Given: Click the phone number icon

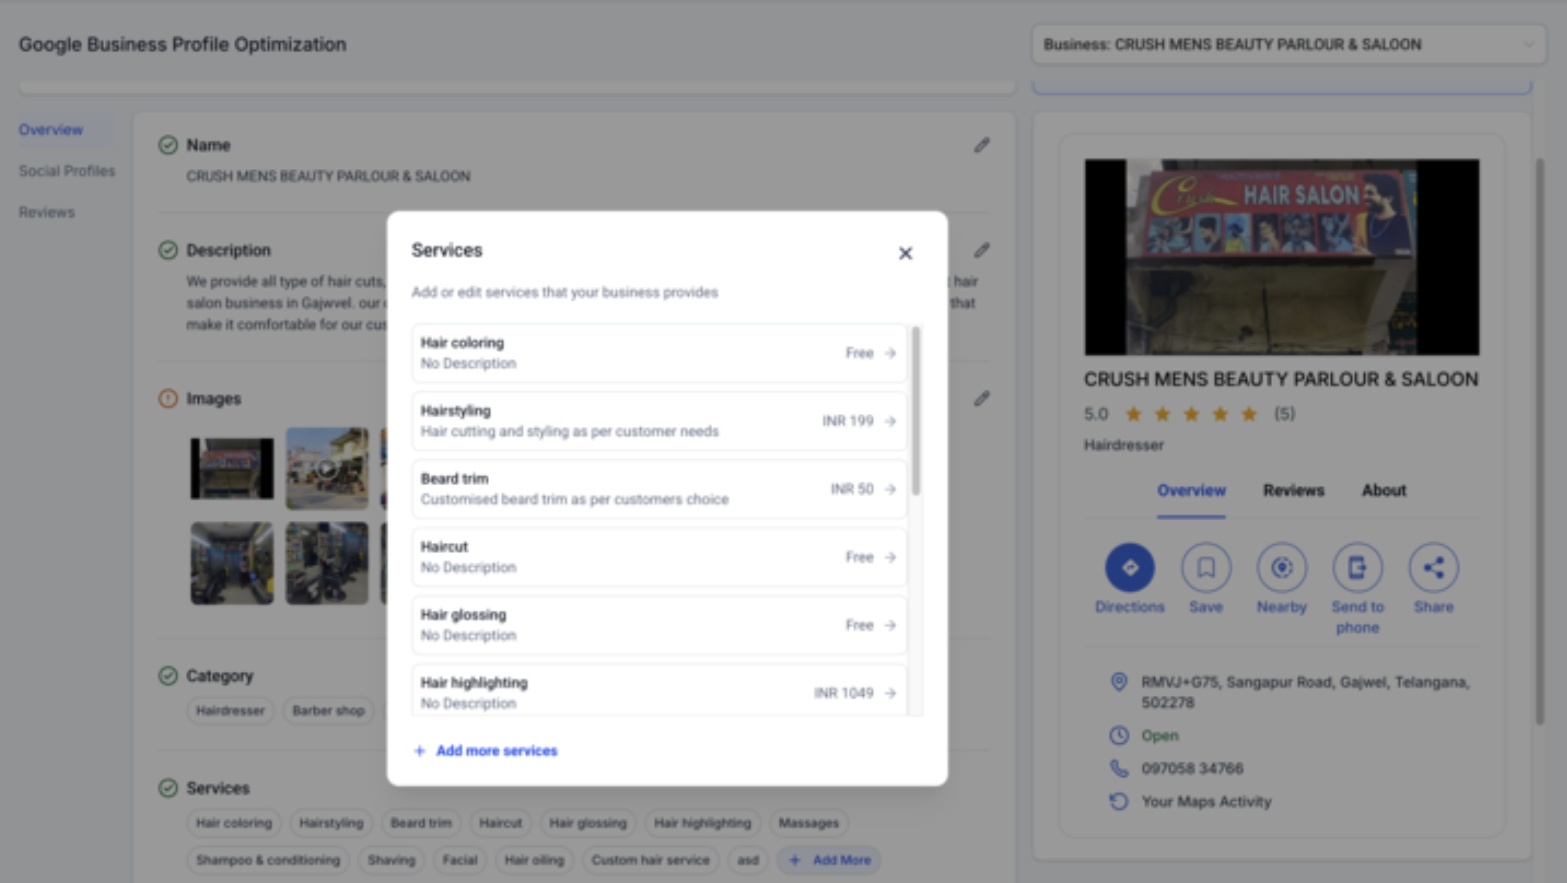Looking at the screenshot, I should (x=1119, y=769).
